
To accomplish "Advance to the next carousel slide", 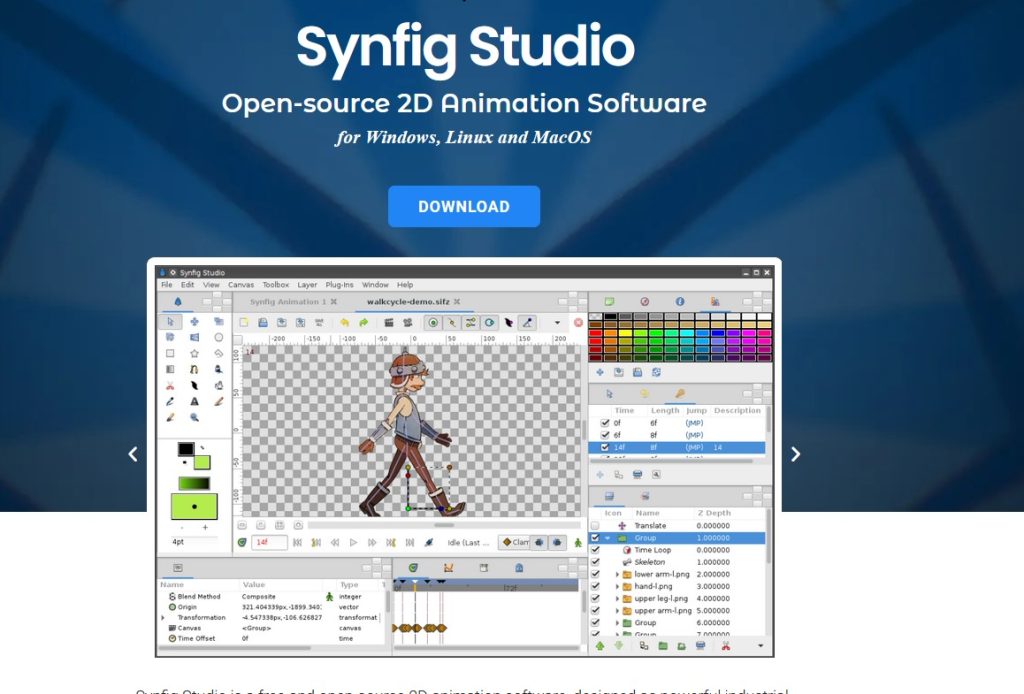I will [x=795, y=454].
